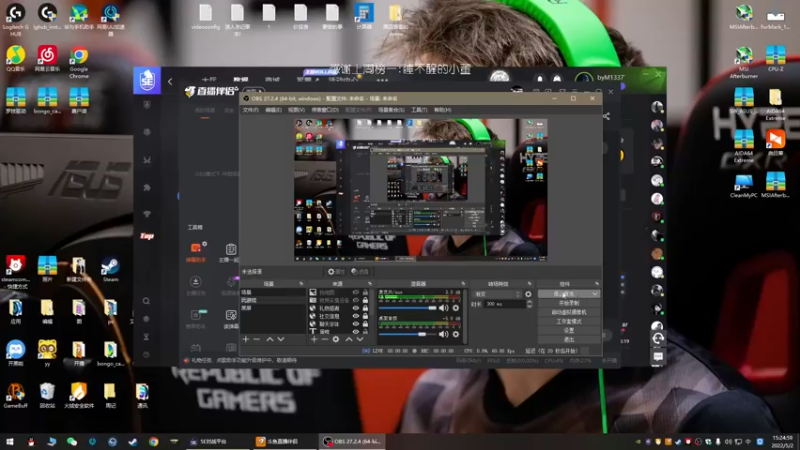
Task: Mute 麦克风/Aux speaker icon
Action: [x=443, y=308]
